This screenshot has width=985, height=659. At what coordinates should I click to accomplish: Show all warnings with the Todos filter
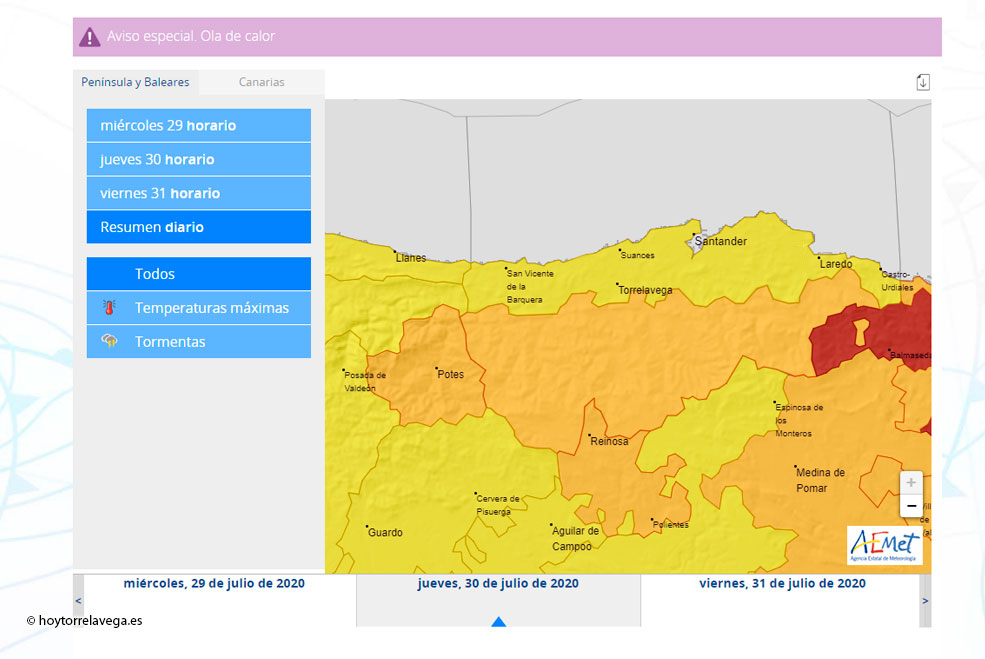[x=198, y=274]
